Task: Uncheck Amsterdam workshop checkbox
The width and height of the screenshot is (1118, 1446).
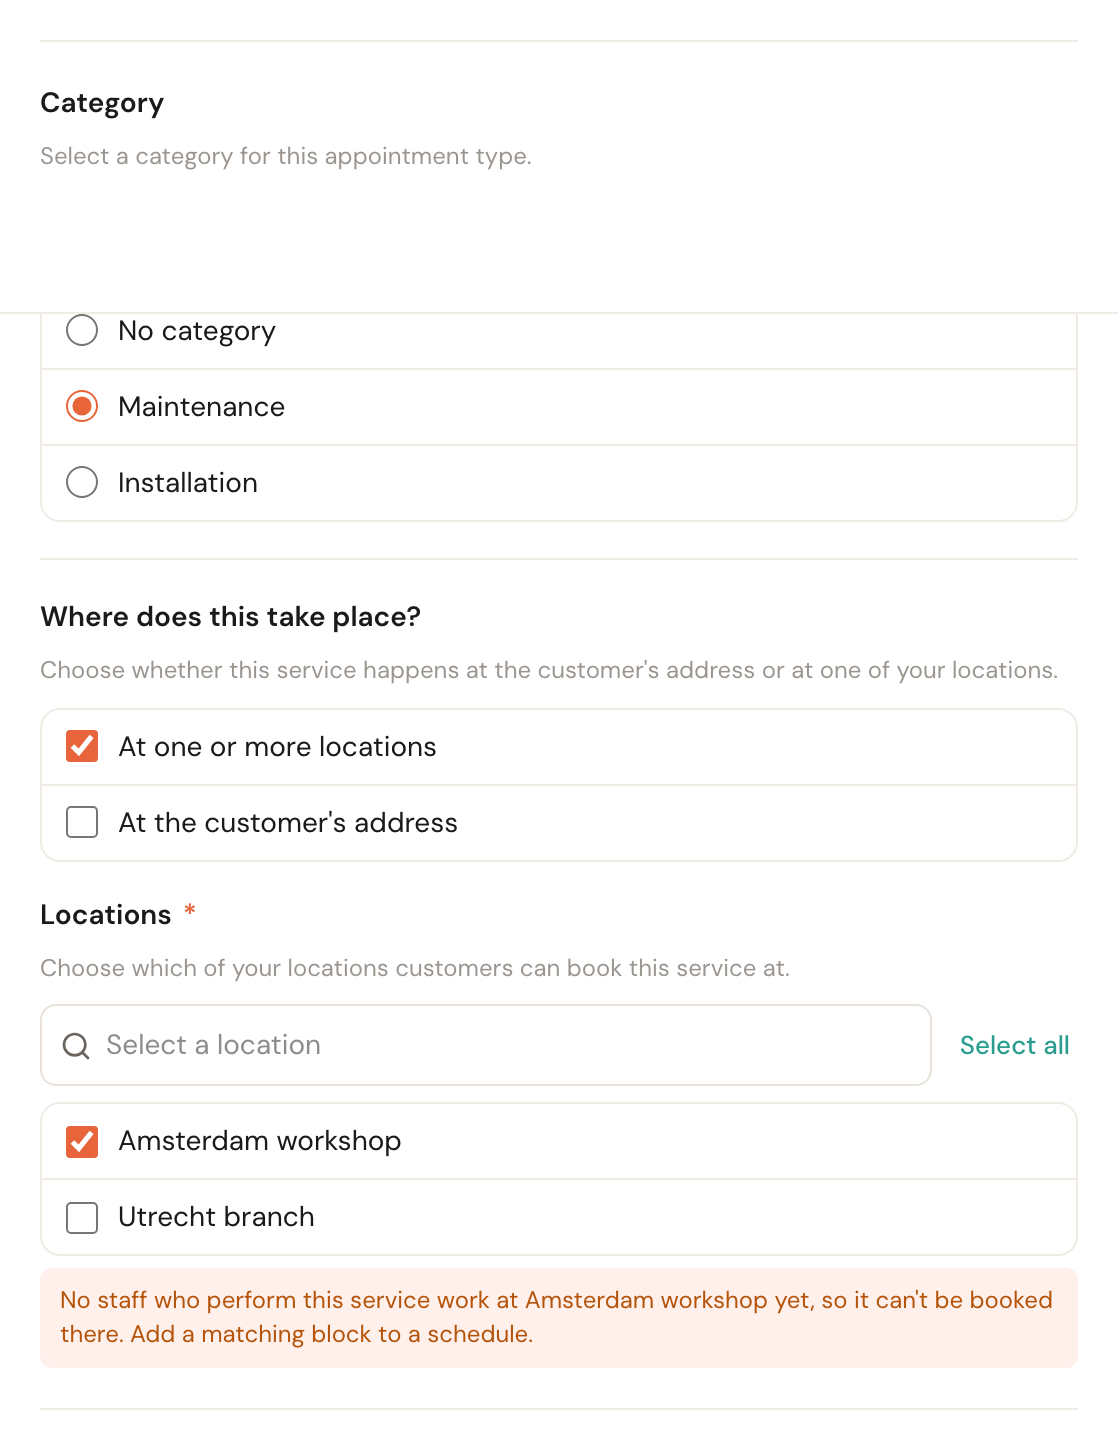Action: (82, 1141)
